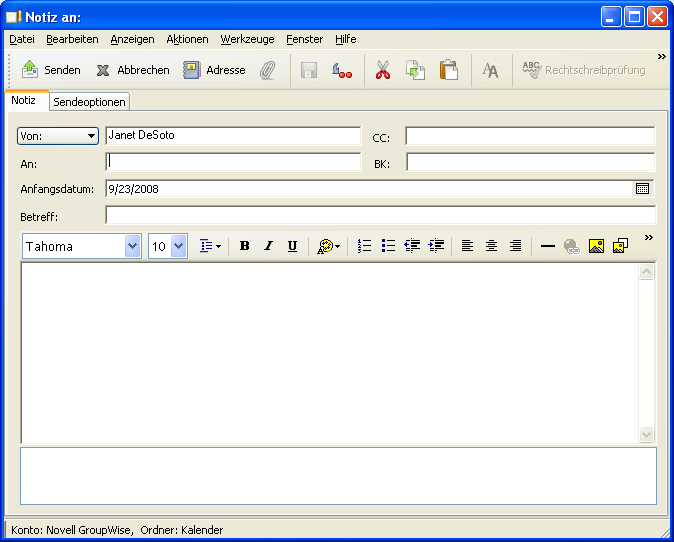Run Rechtschreibprüfung spell check

pos(584,70)
